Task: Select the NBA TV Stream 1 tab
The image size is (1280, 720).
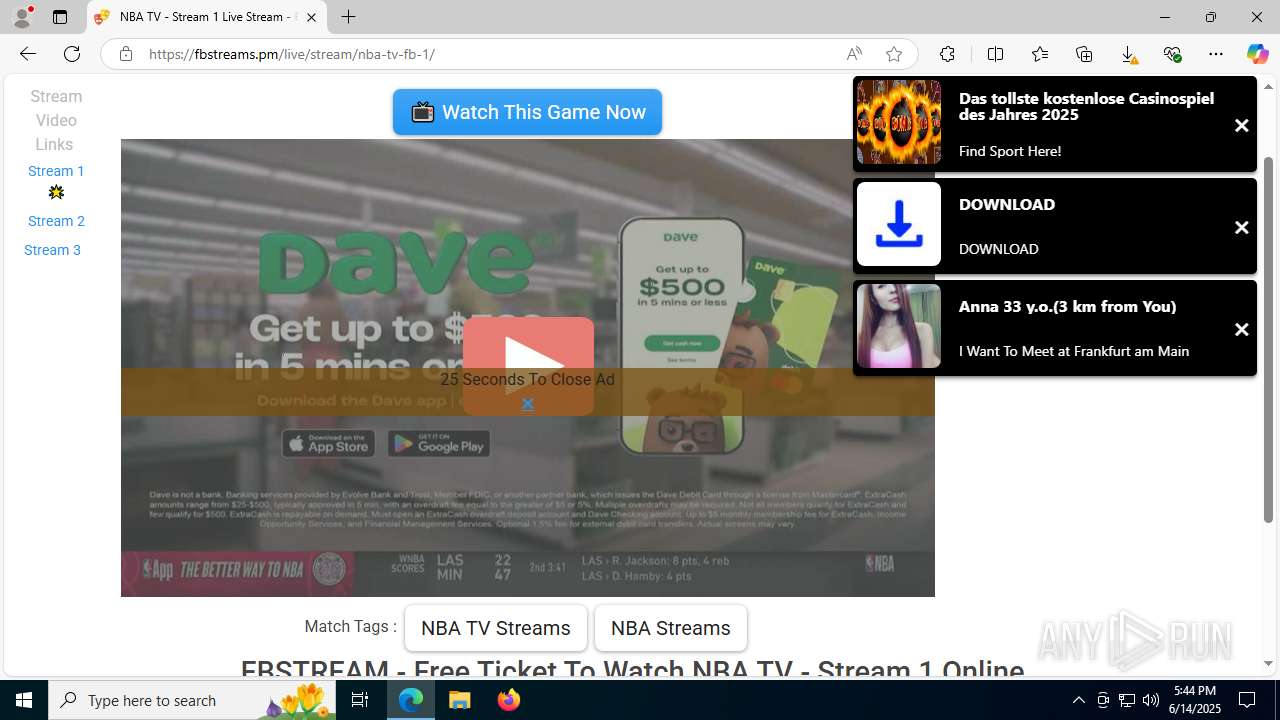Action: (x=207, y=17)
